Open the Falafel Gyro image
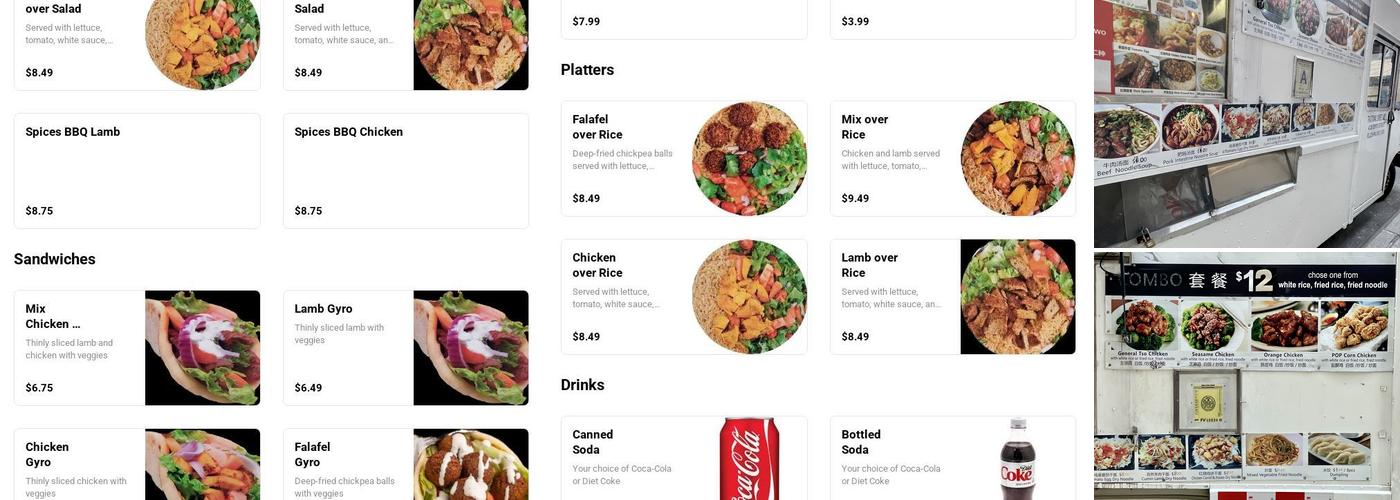 point(471,465)
